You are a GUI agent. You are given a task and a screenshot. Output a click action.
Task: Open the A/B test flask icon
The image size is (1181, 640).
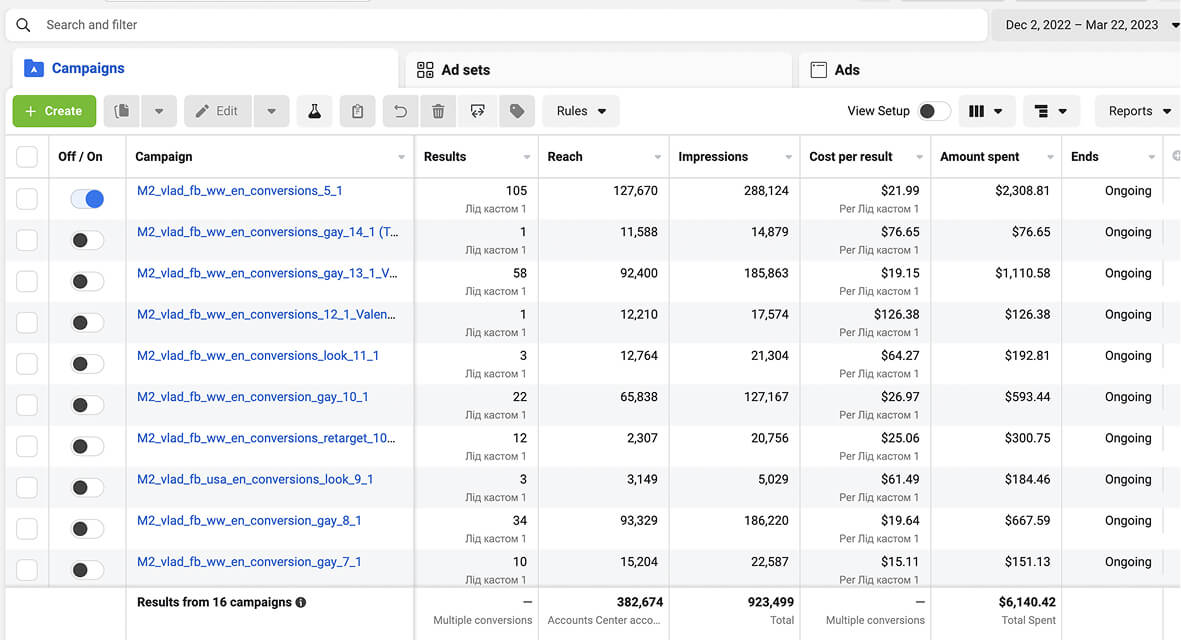point(314,111)
